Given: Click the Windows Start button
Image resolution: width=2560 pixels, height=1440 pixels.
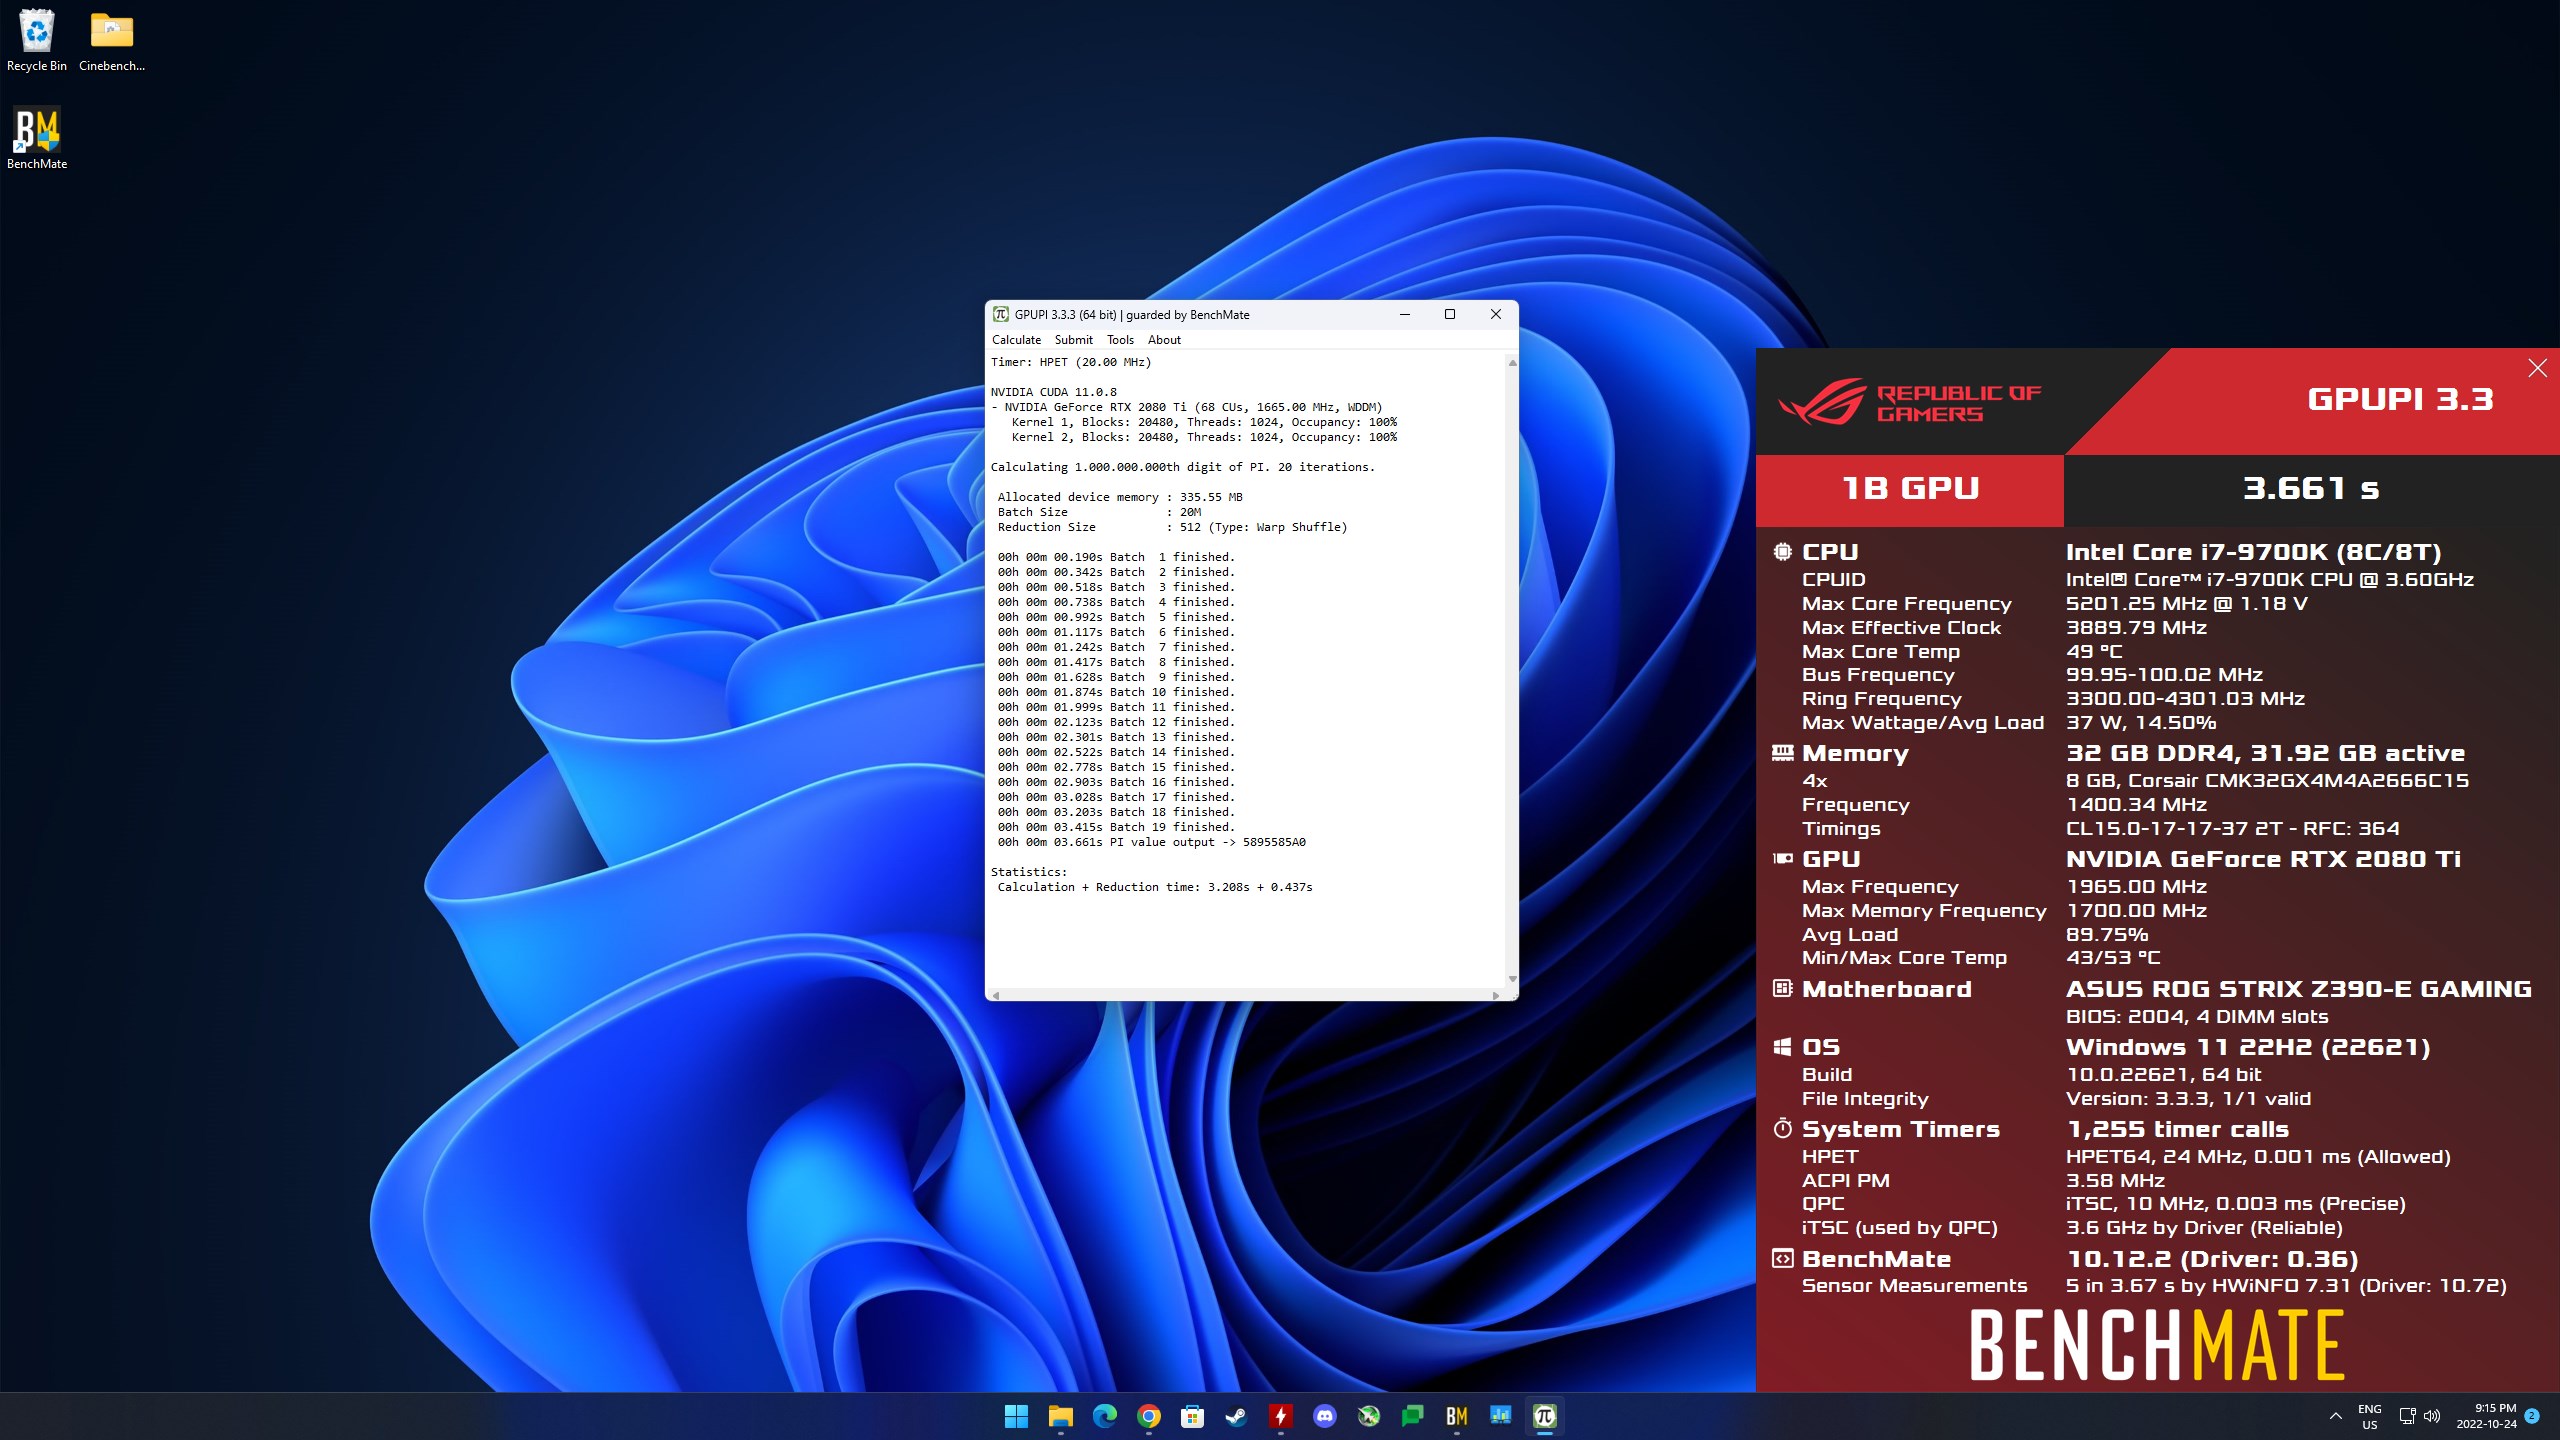Looking at the screenshot, I should click(x=1016, y=1416).
